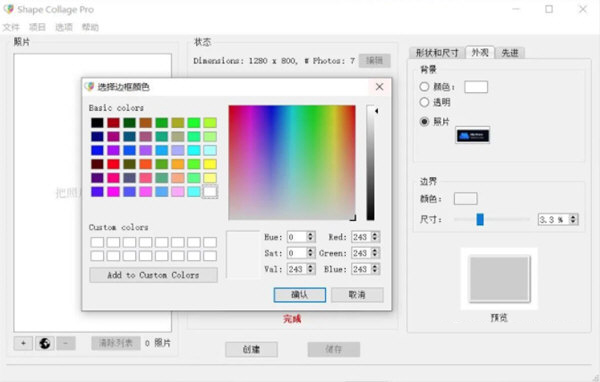Screen dimensions: 600x382
Task: Click the selected color preview box
Action: click(243, 254)
